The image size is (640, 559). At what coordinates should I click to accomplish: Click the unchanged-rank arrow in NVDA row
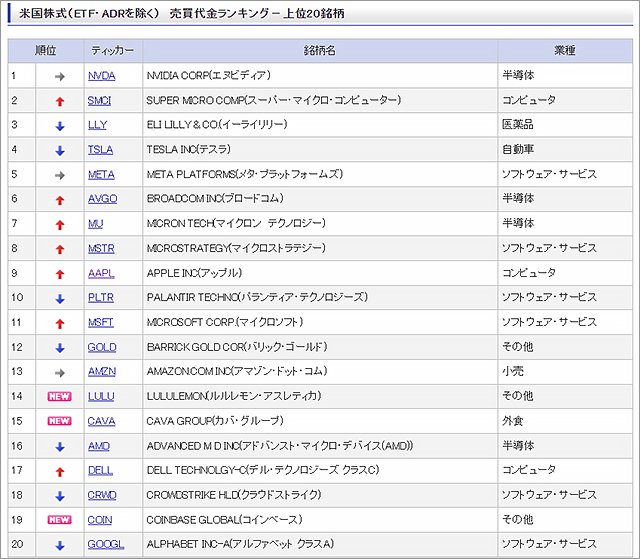click(x=60, y=76)
